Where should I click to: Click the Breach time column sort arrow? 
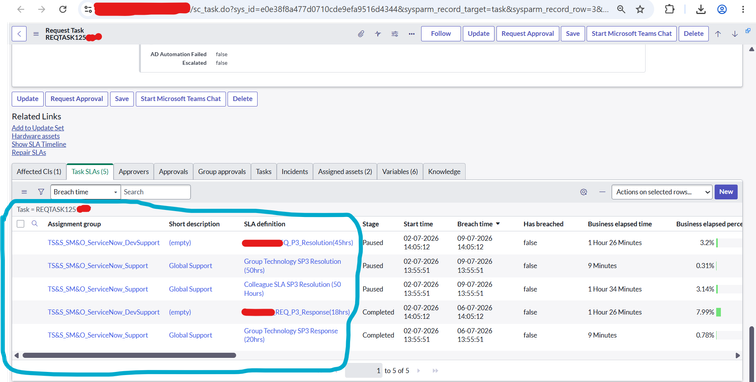coord(498,224)
